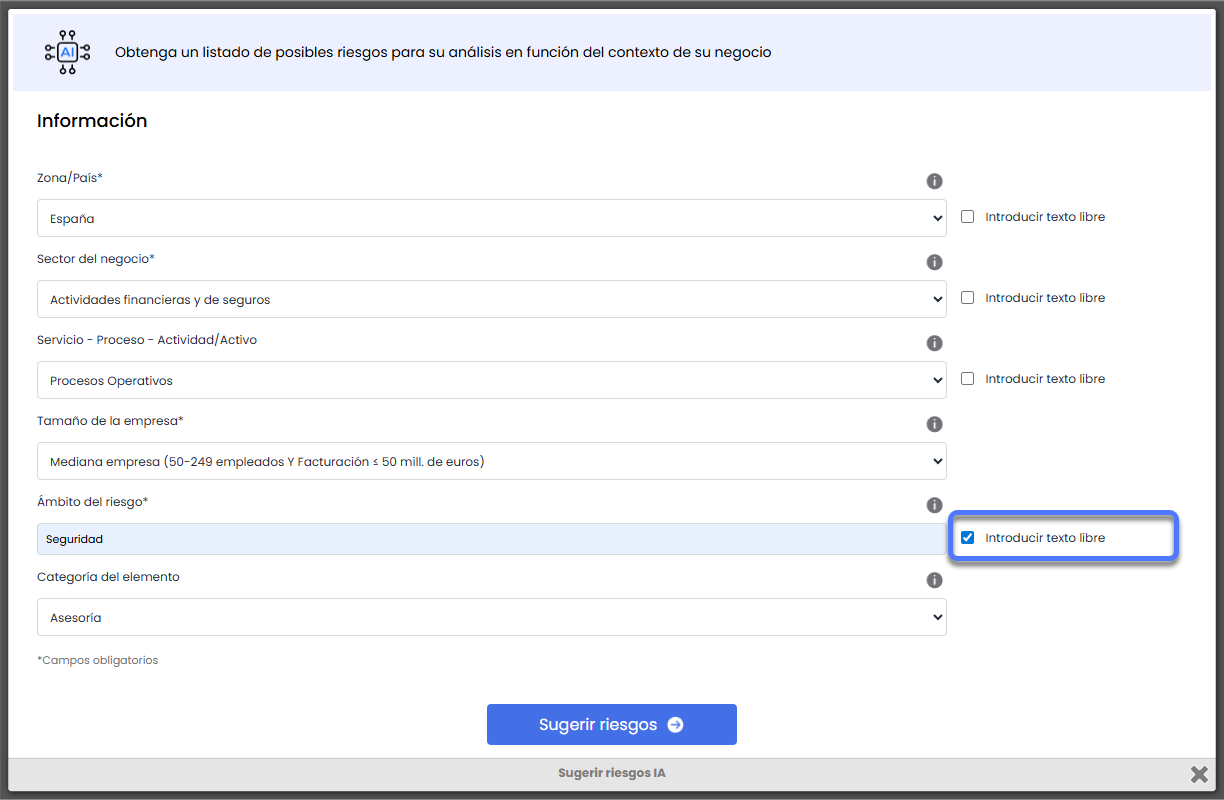Viewport: 1224px width, 800px height.
Task: Click the AI chip icon in header
Action: 67,52
